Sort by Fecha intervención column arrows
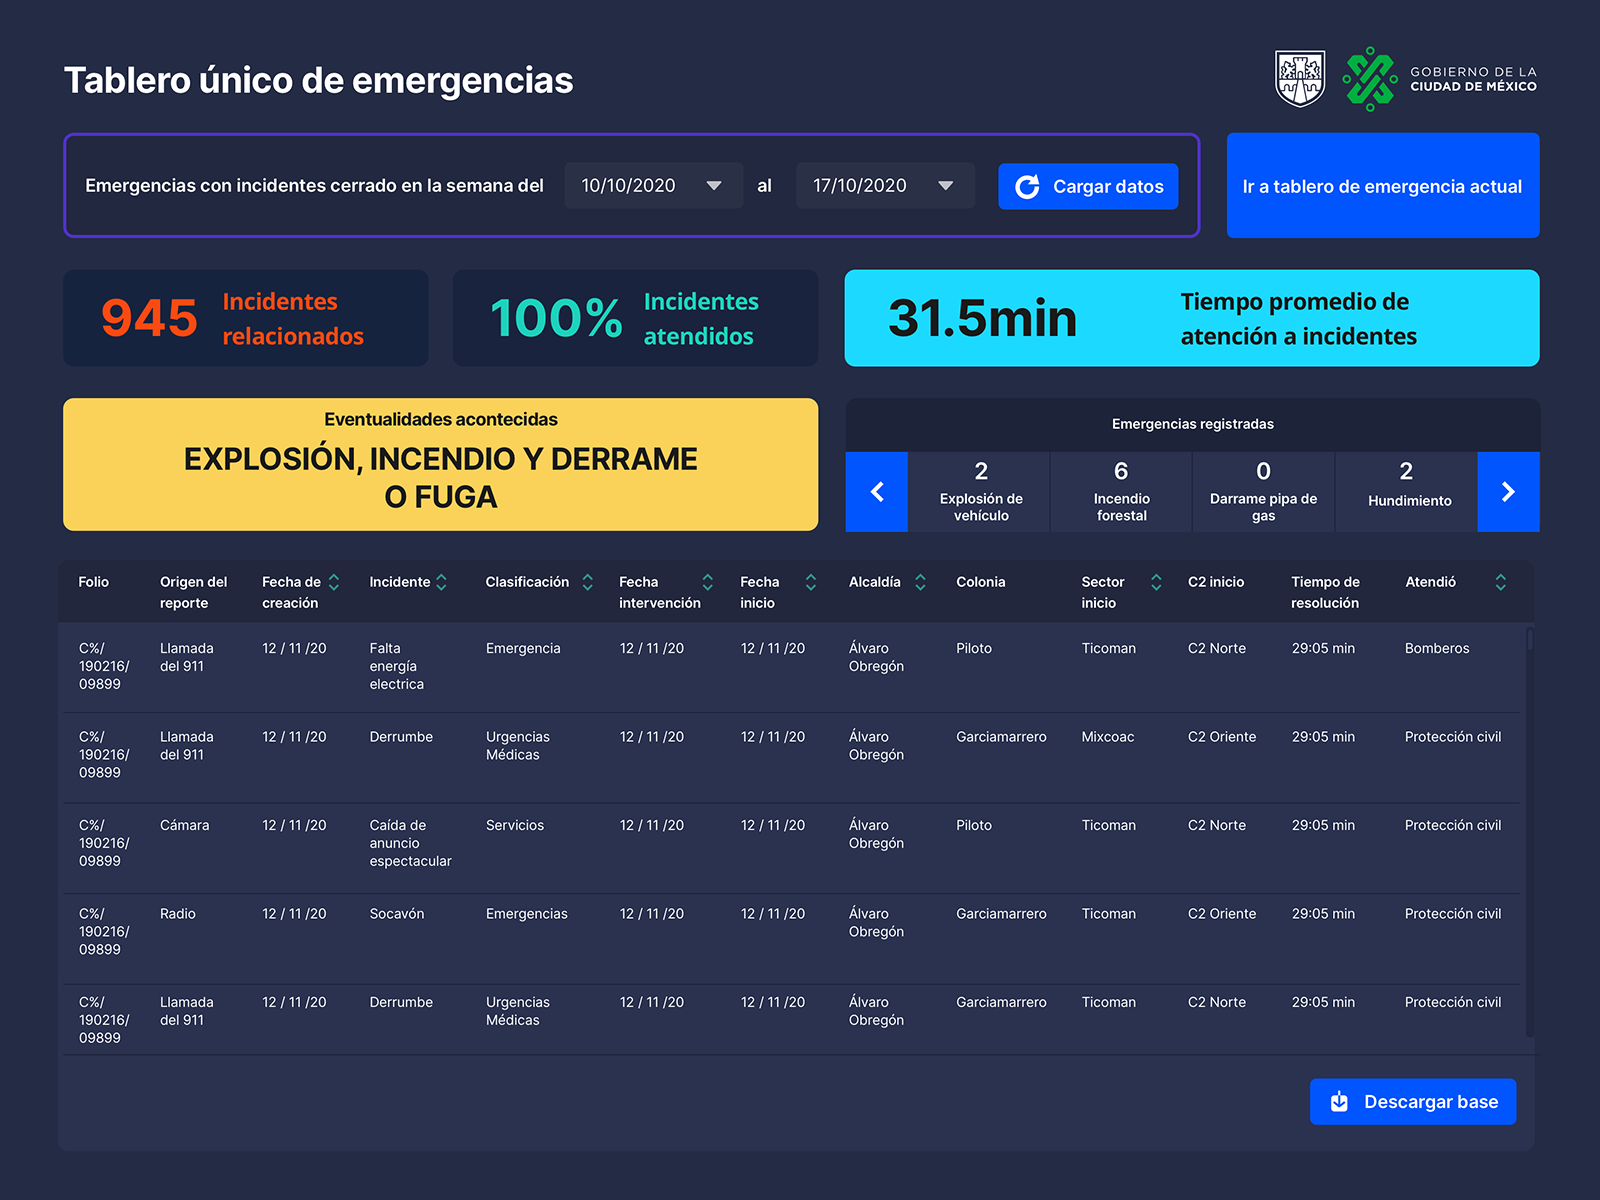1600x1200 pixels. pos(708,582)
